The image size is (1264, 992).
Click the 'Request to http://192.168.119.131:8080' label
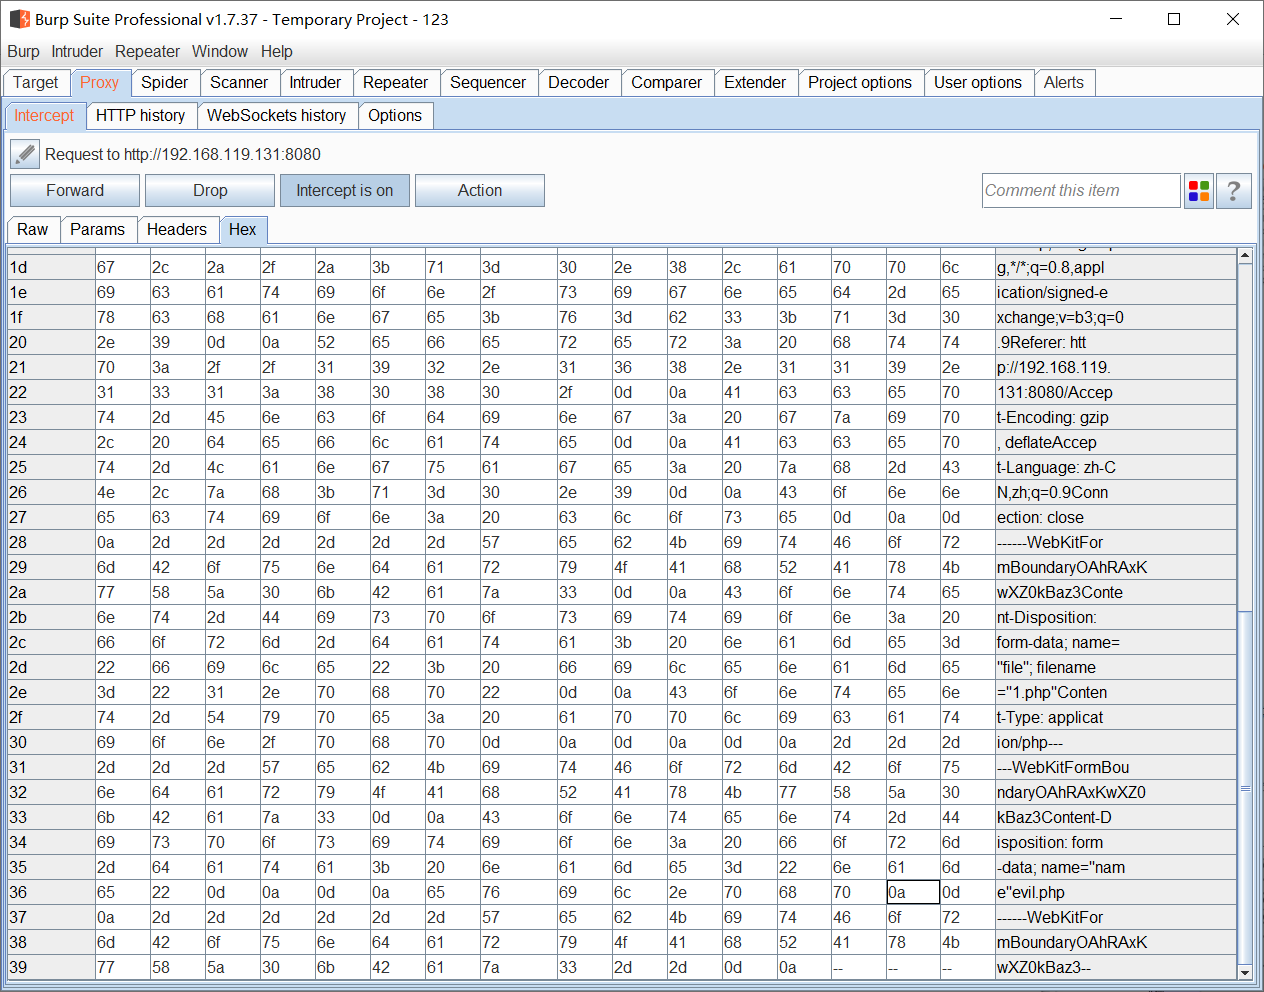coord(183,154)
